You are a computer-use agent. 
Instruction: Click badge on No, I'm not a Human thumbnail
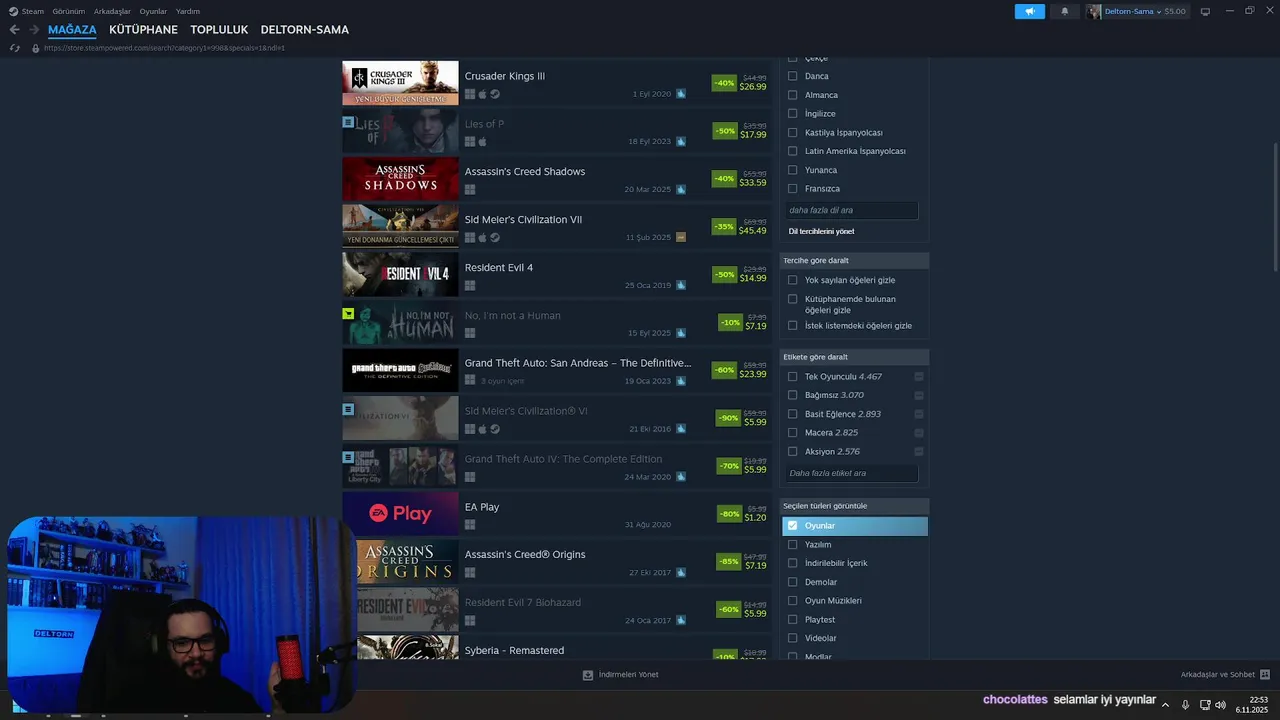pos(348,314)
